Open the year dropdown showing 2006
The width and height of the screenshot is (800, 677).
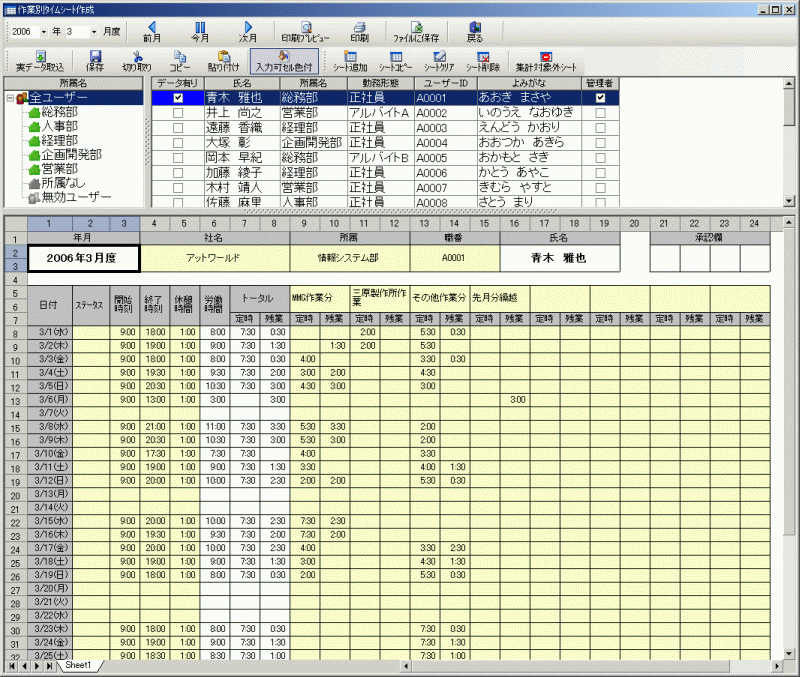(x=44, y=32)
